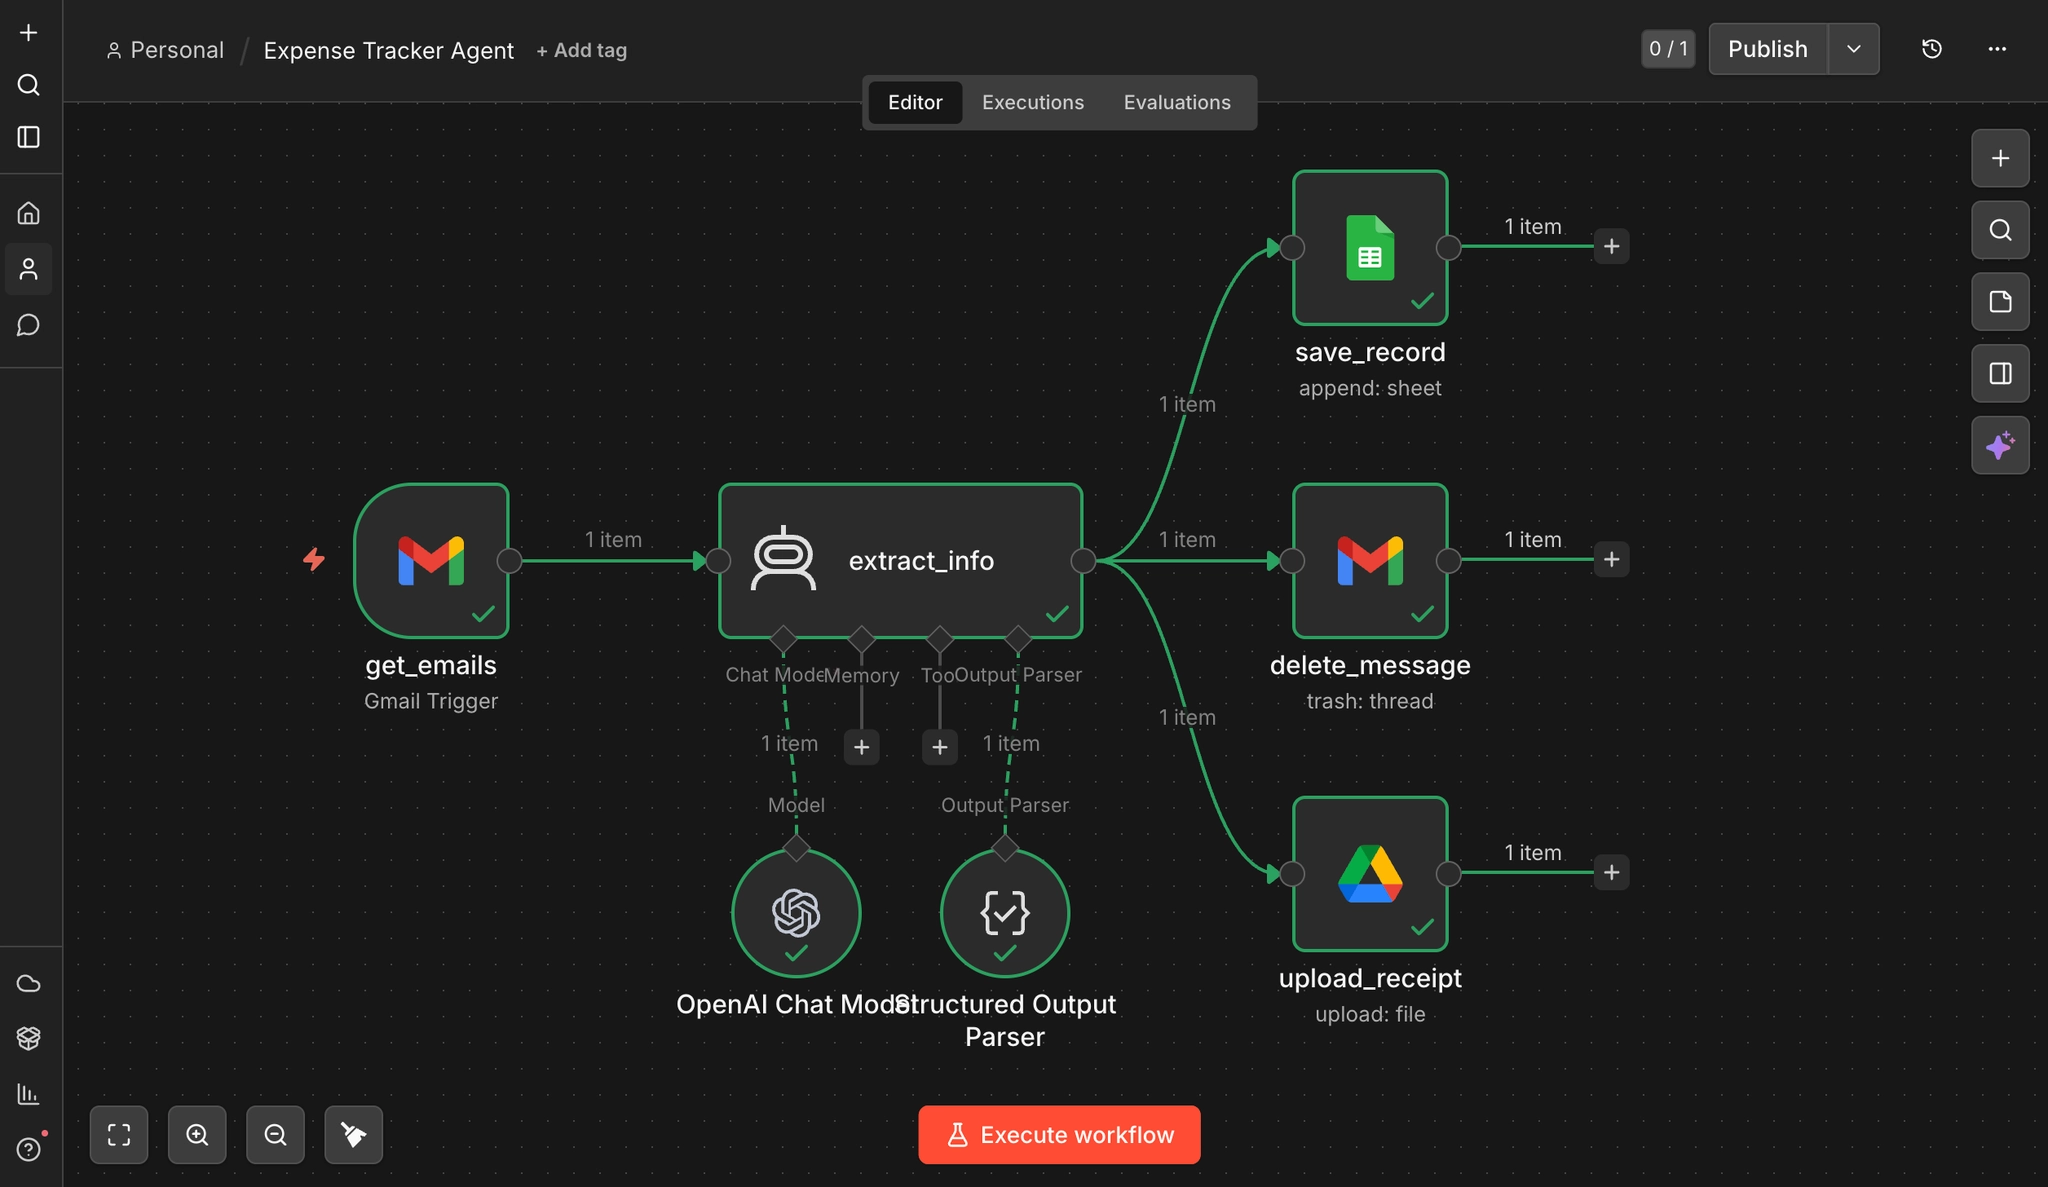Click the "Gmail Trigger" subtitle text
The image size is (2048, 1187).
[x=431, y=701]
